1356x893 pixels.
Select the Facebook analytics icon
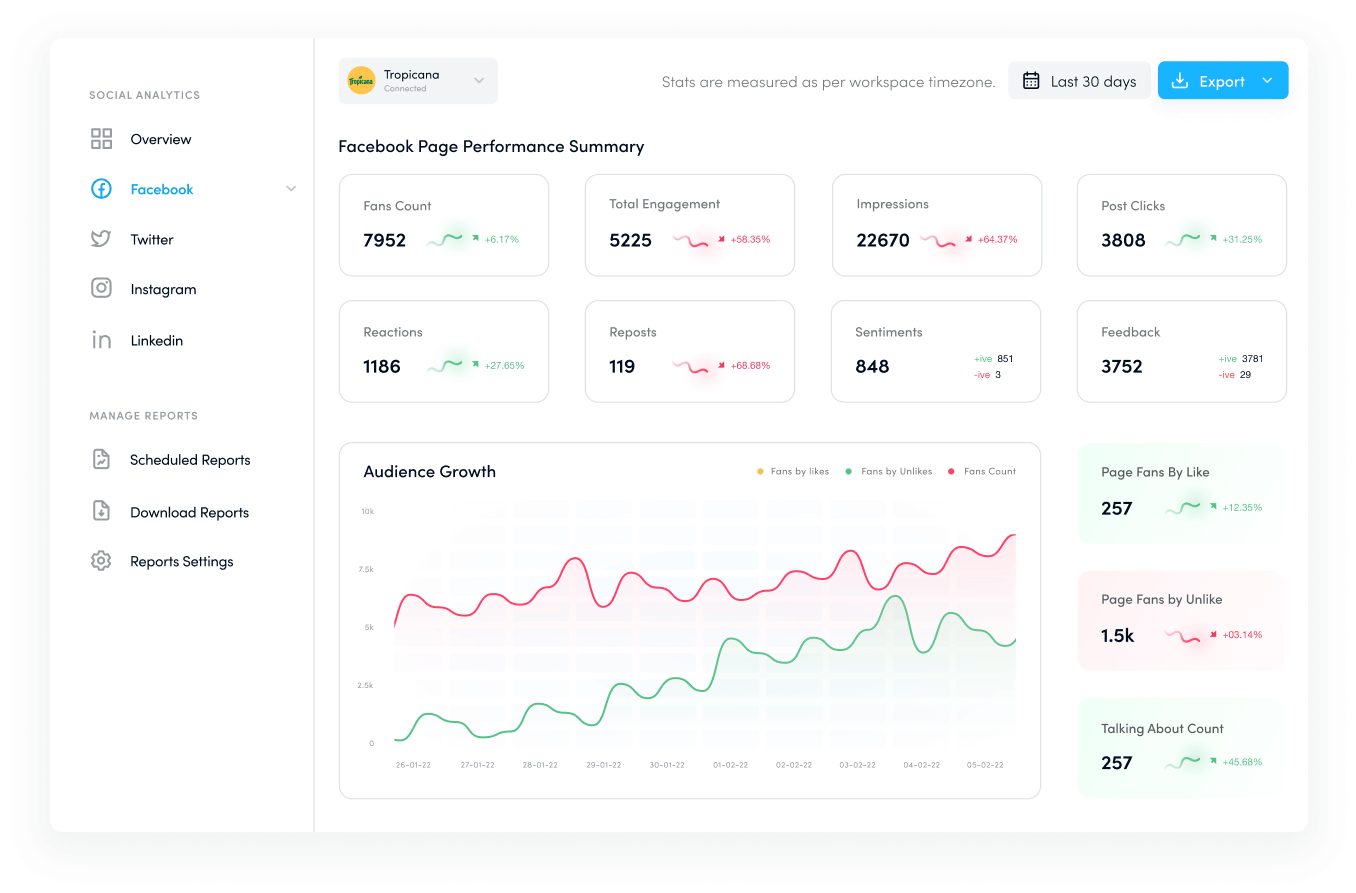pyautogui.click(x=101, y=189)
